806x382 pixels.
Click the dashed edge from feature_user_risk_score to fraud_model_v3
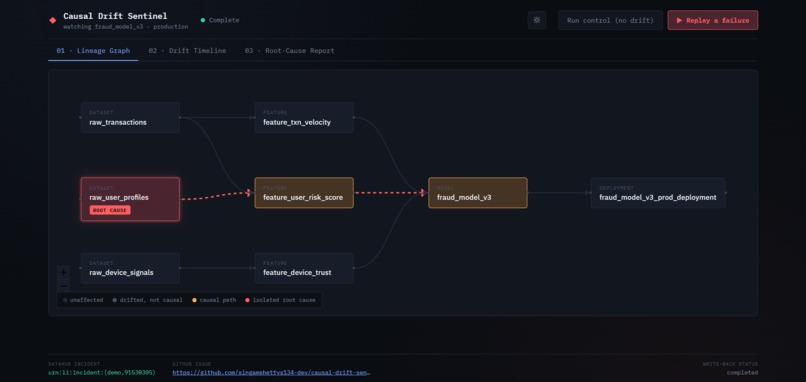point(390,193)
